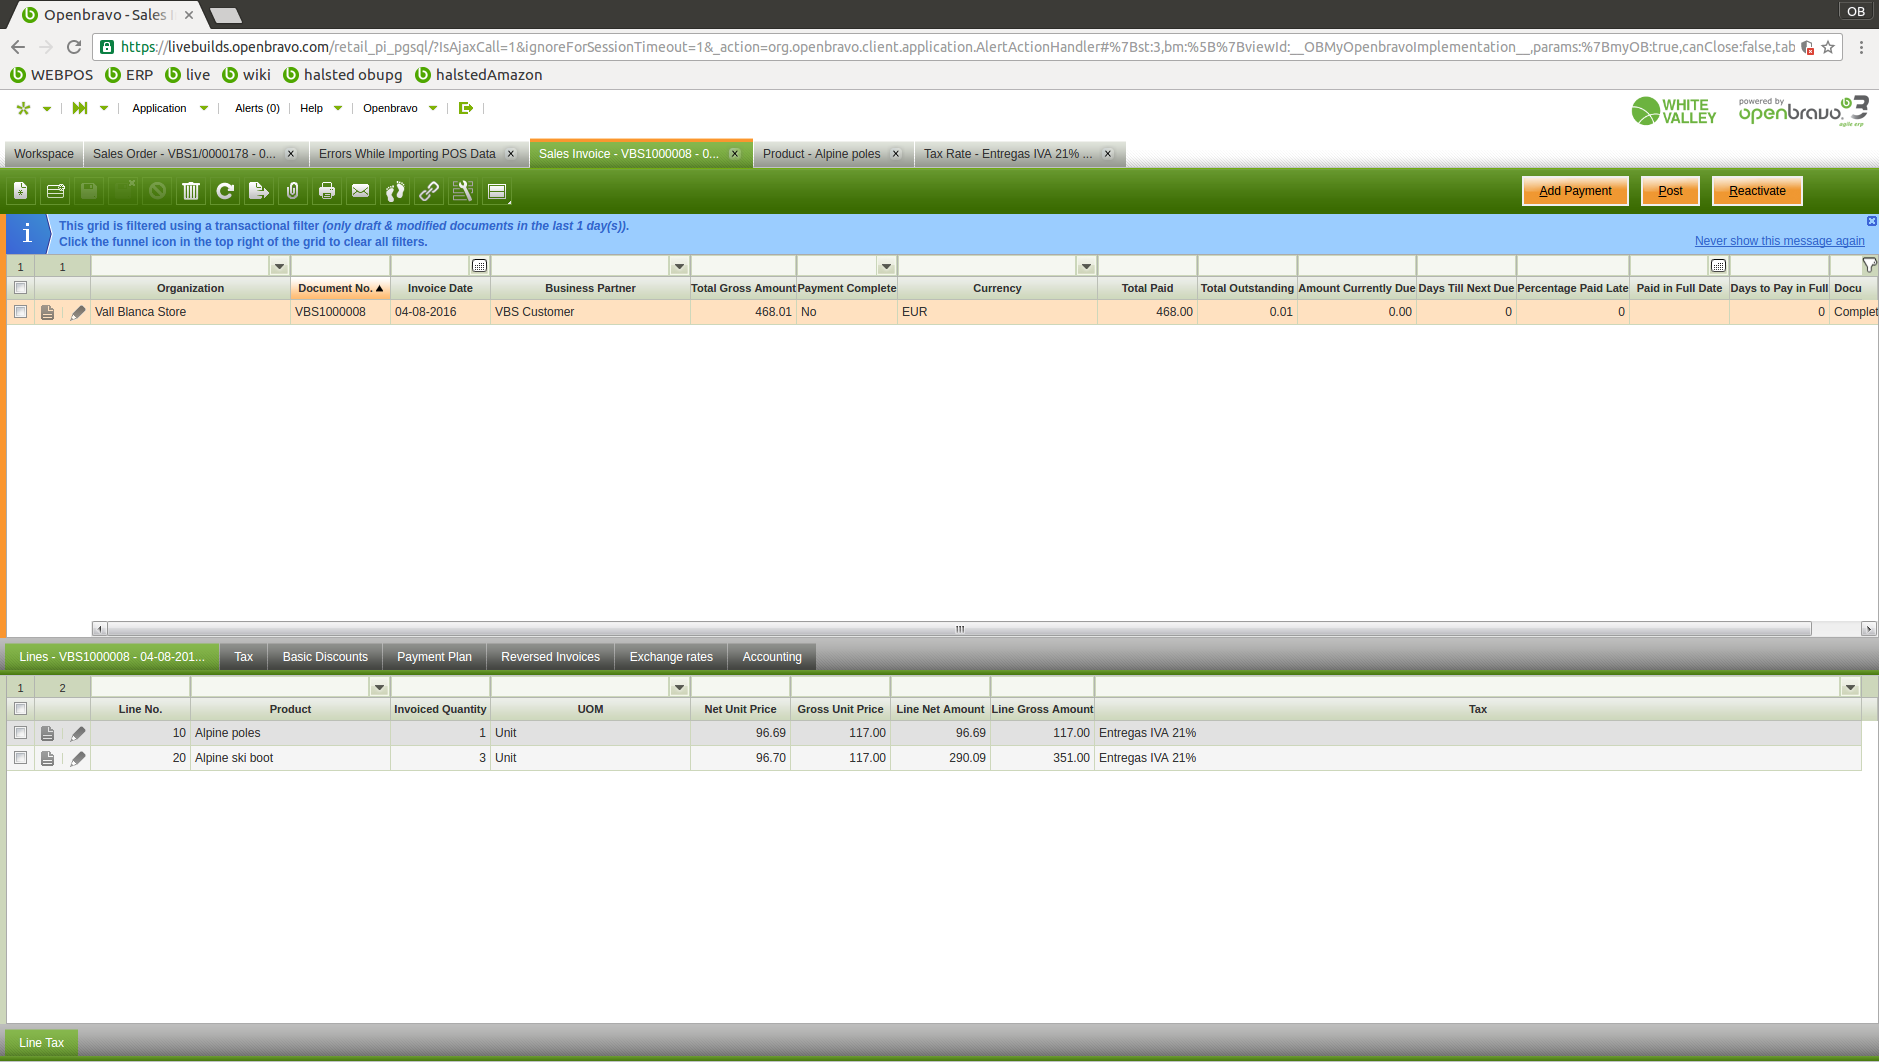The image size is (1879, 1062).
Task: Click the print record printer icon
Action: [327, 191]
